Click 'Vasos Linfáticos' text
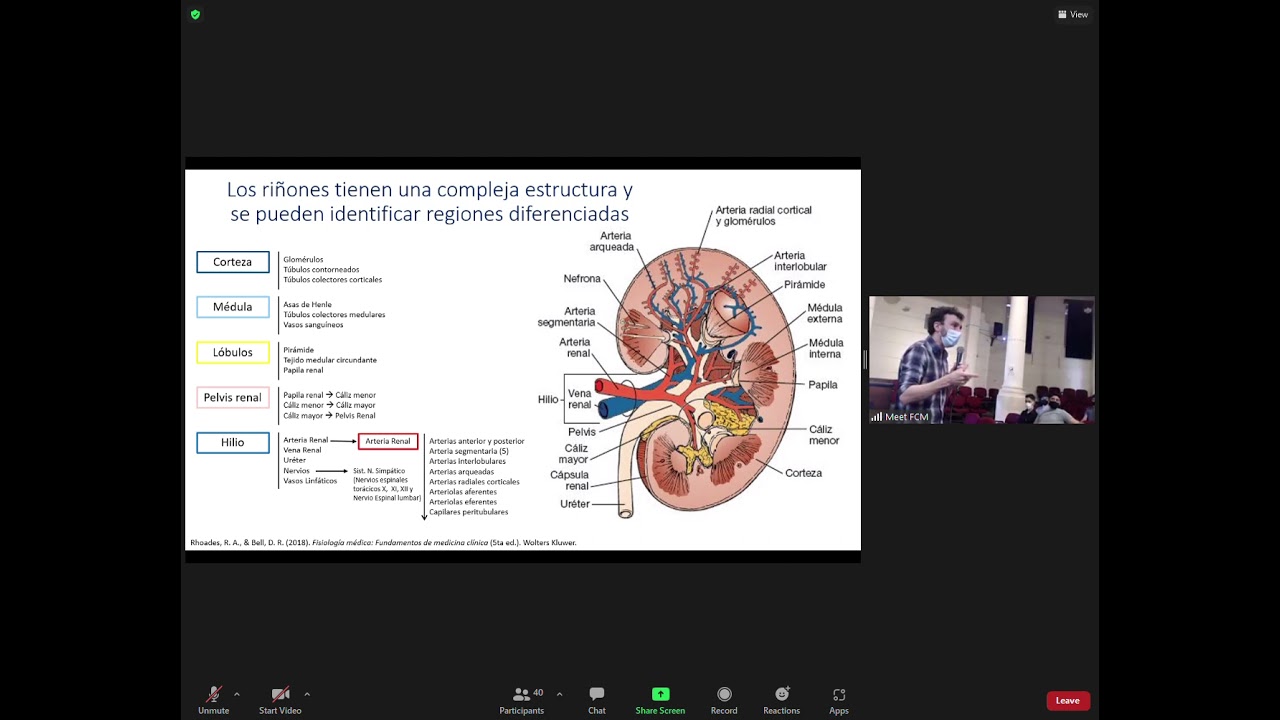This screenshot has height=720, width=1280. tap(310, 481)
